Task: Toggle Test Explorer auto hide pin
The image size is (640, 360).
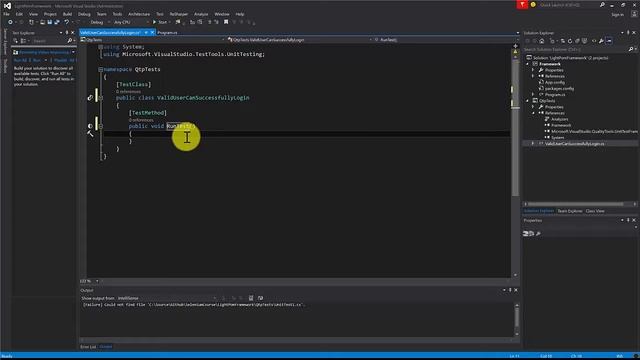Action: pyautogui.click(x=67, y=32)
